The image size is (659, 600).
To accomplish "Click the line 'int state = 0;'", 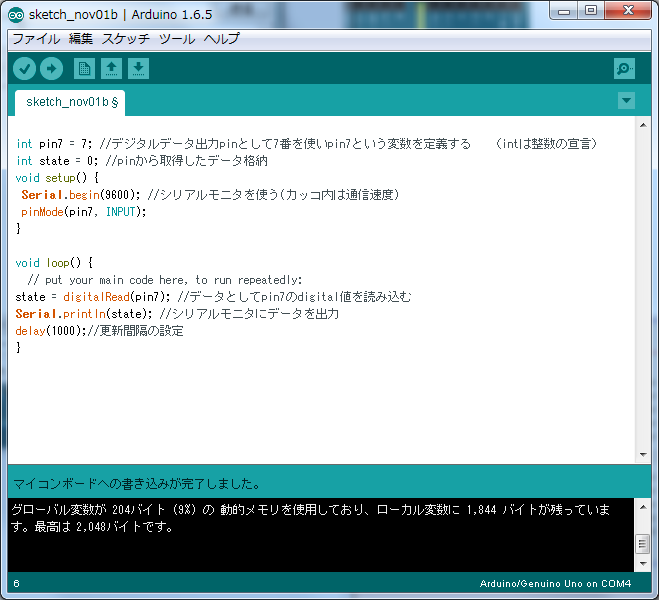I will point(57,161).
